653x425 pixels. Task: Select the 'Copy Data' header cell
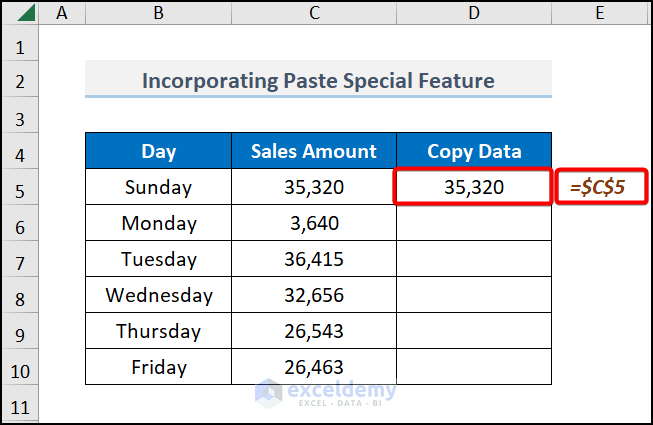pos(474,152)
